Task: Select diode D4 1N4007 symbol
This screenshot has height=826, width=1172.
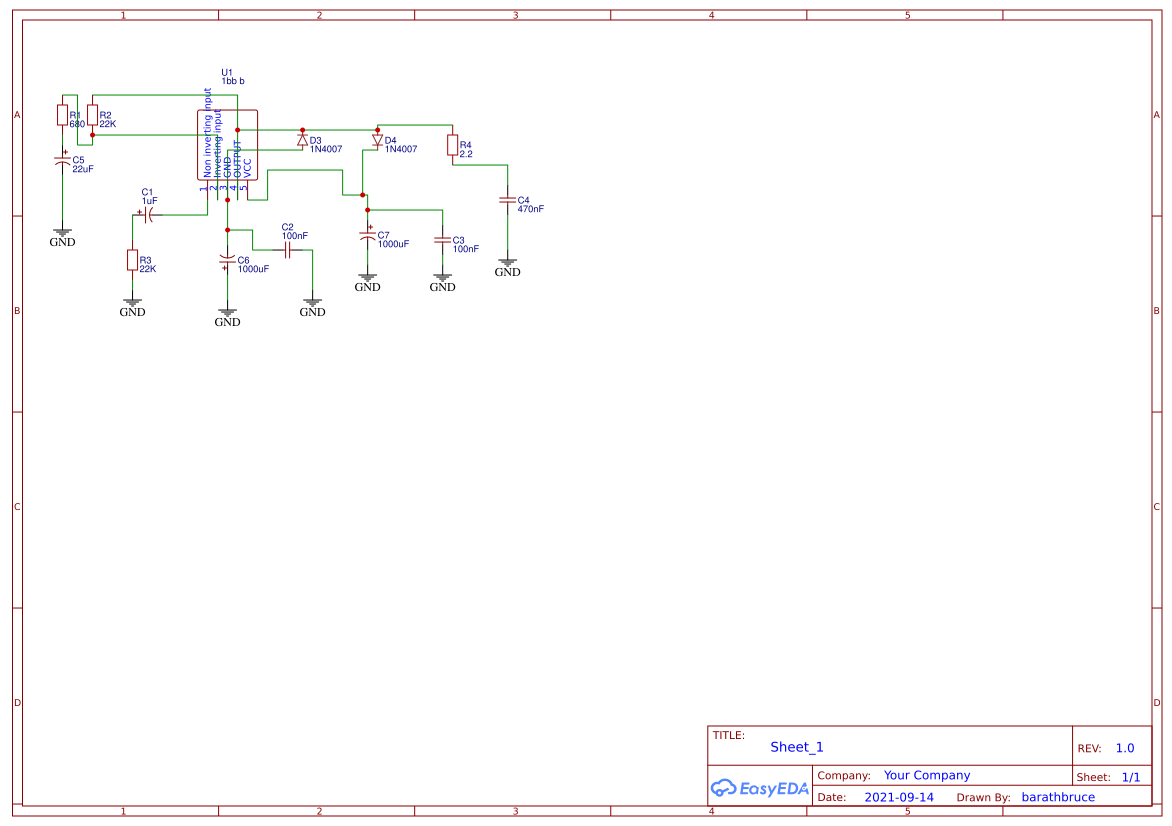Action: point(378,139)
